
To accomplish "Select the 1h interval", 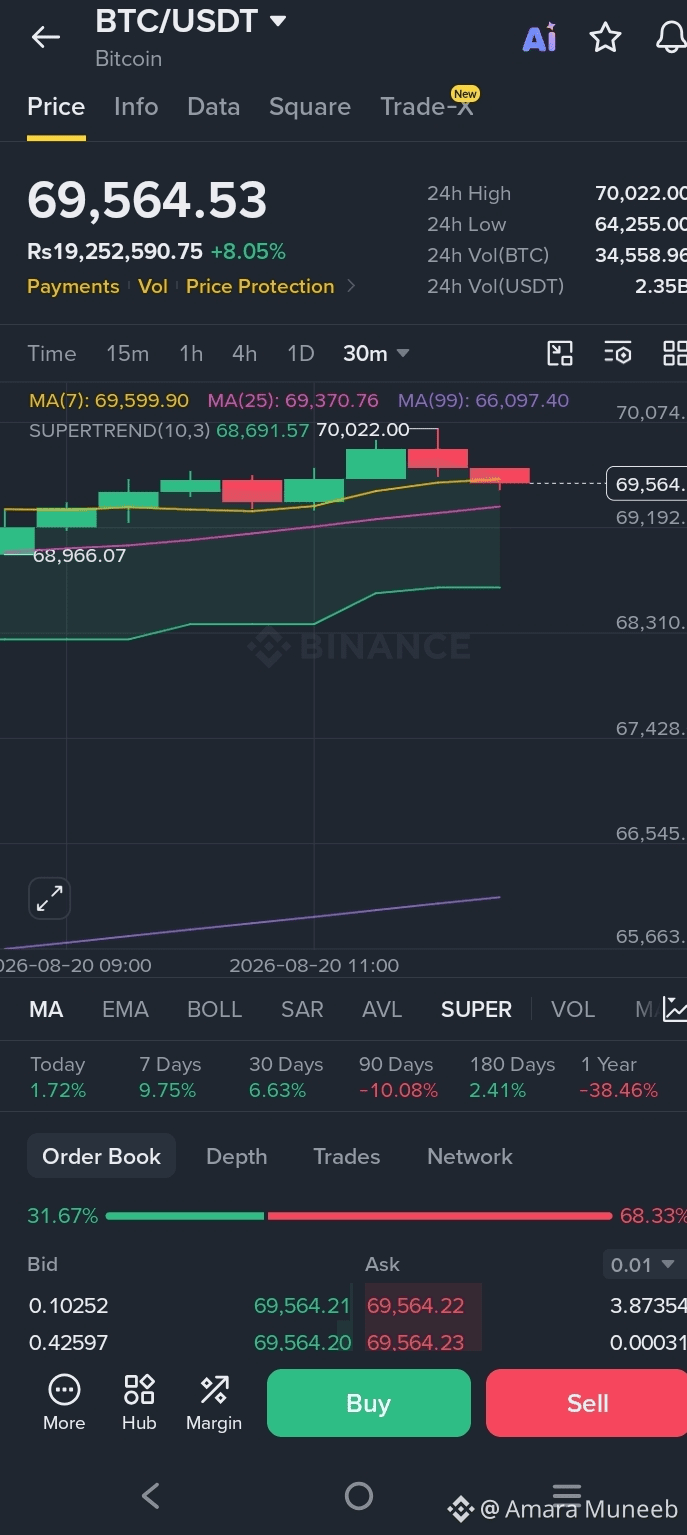I will click(x=191, y=353).
